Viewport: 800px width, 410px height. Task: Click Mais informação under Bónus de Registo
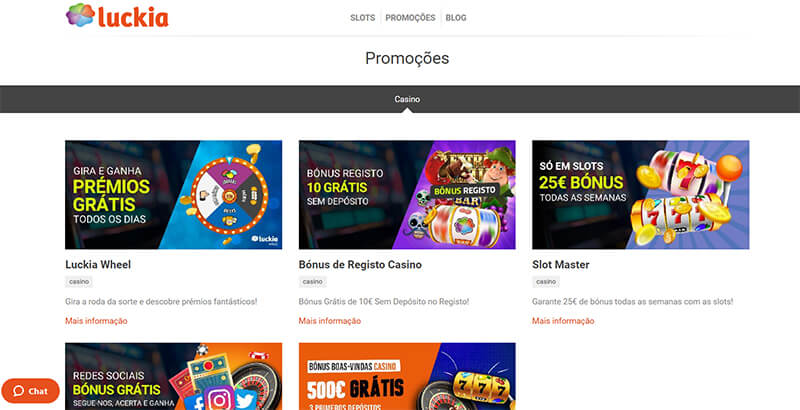(x=330, y=321)
